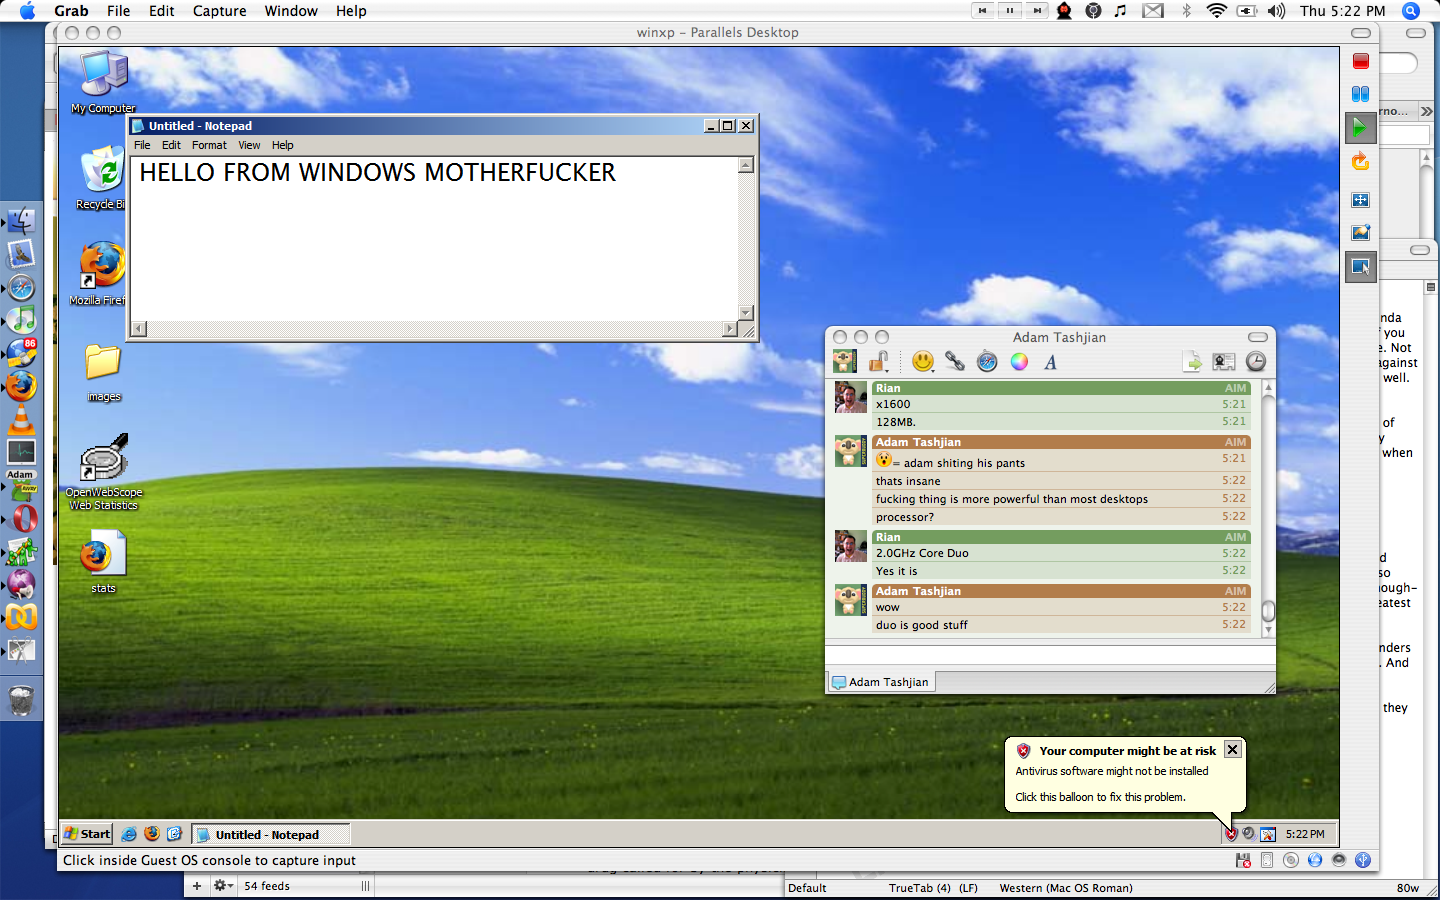Click the Untitled - Notepad taskbar button
Screen dimensions: 1440x900
tap(271, 834)
